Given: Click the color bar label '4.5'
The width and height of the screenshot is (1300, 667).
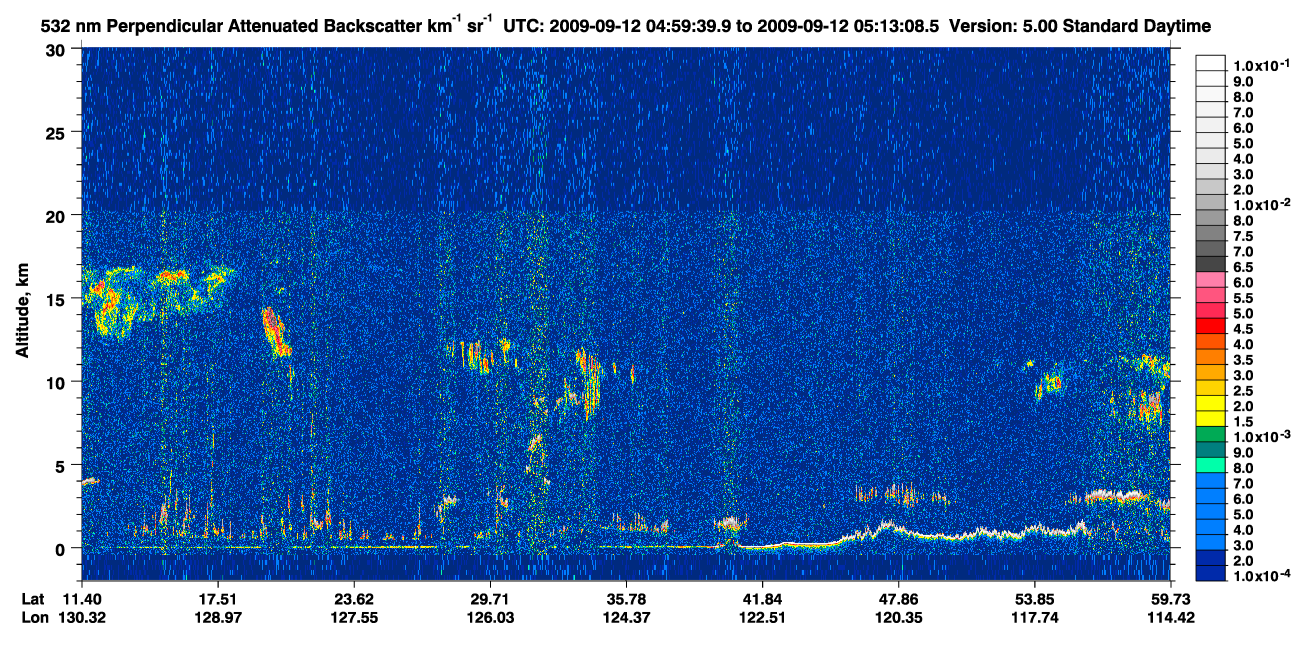Looking at the screenshot, I should point(1243,329).
